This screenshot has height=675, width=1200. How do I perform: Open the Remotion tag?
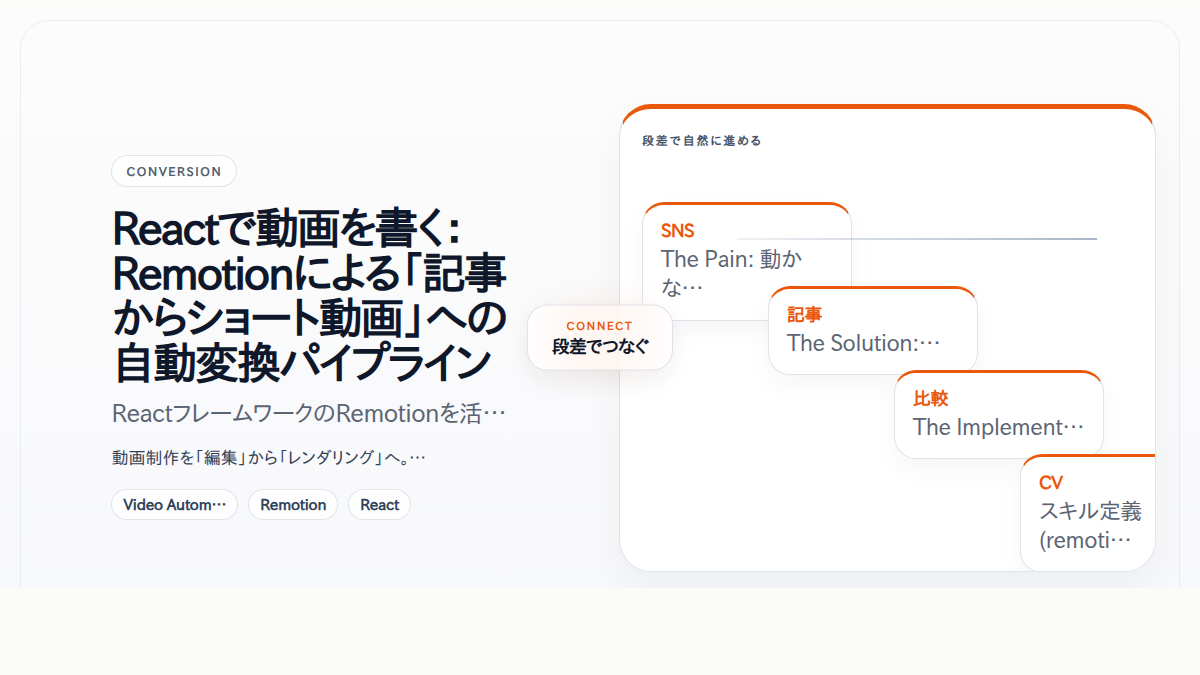(x=293, y=504)
